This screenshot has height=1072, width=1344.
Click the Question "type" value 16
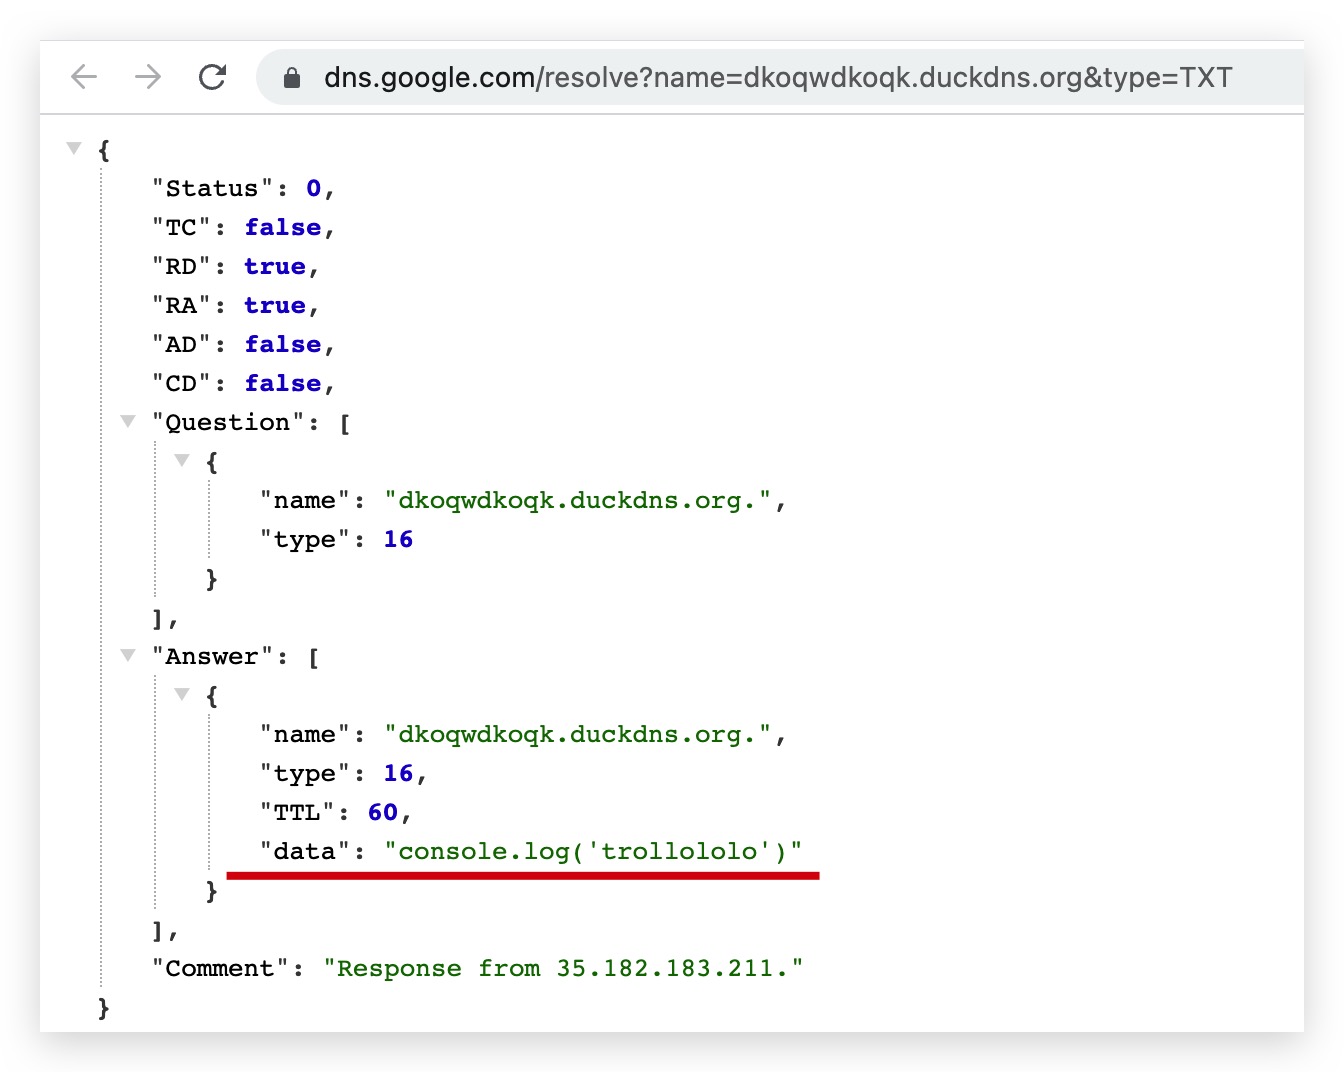click(x=398, y=539)
